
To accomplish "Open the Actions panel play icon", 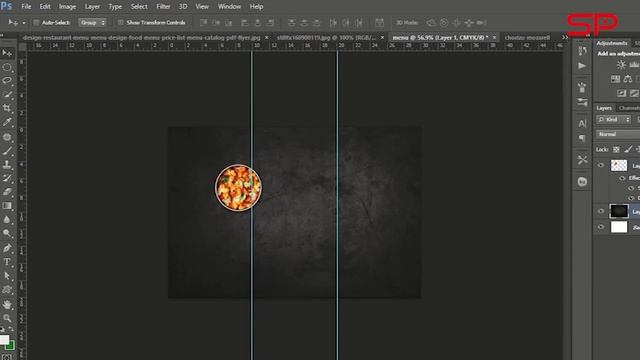I will tap(582, 66).
